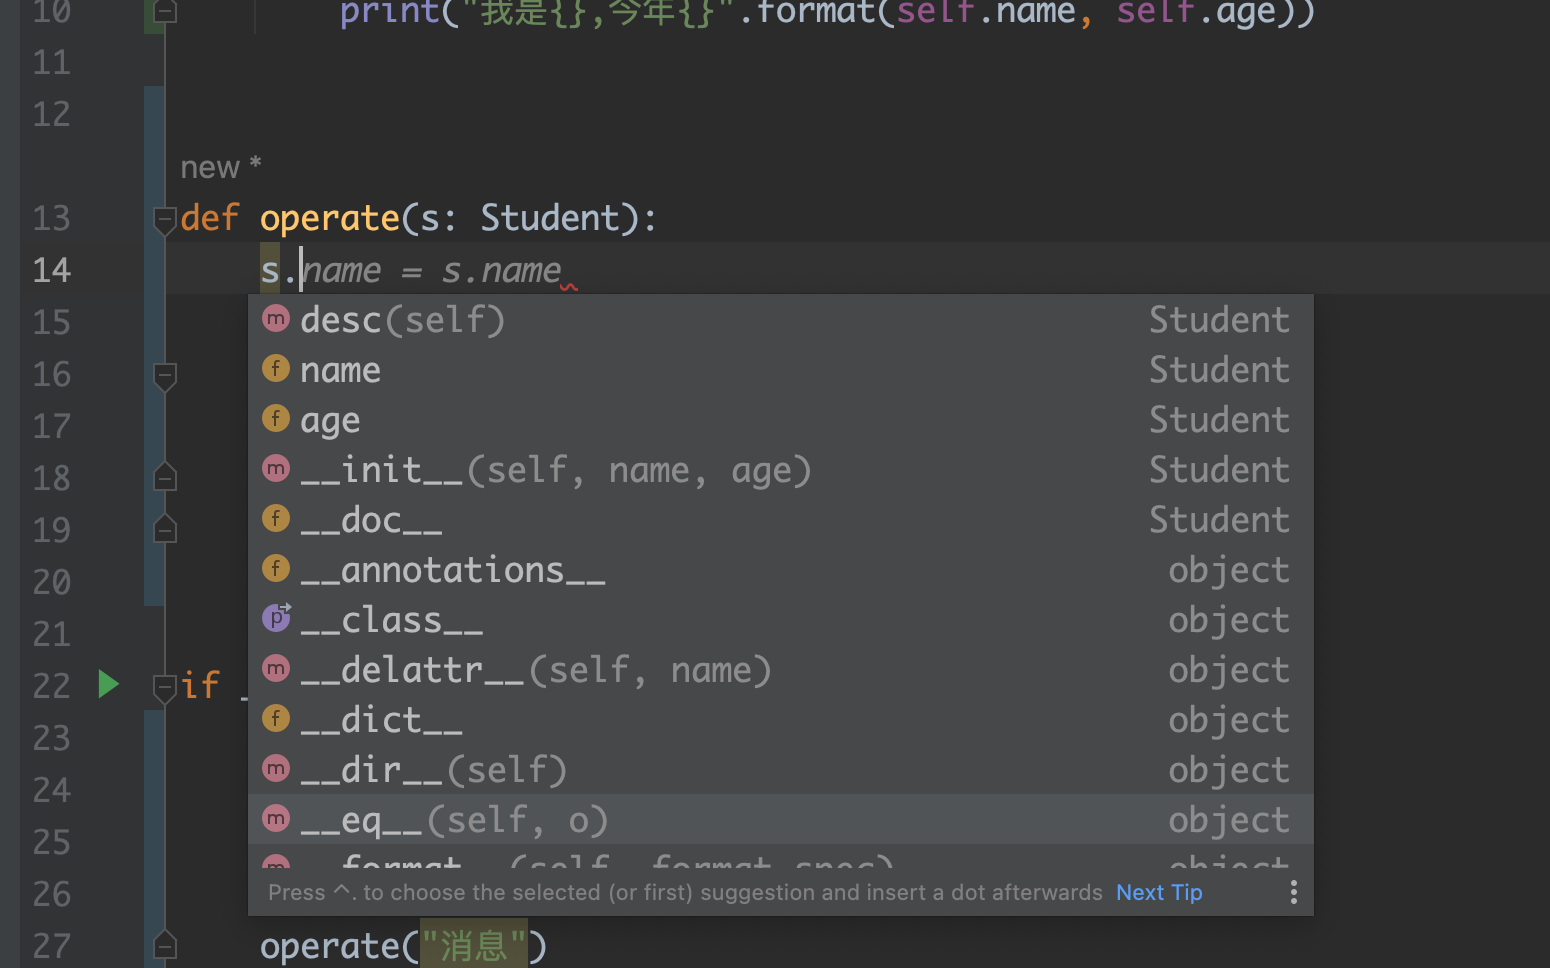Image resolution: width=1550 pixels, height=968 pixels.
Task: Open the completion popup three-dot options menu
Action: pyautogui.click(x=1293, y=892)
